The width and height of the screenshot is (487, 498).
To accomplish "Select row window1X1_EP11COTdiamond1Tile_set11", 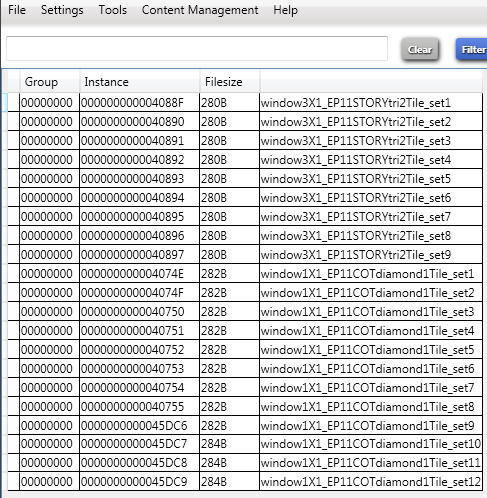I will point(245,463).
